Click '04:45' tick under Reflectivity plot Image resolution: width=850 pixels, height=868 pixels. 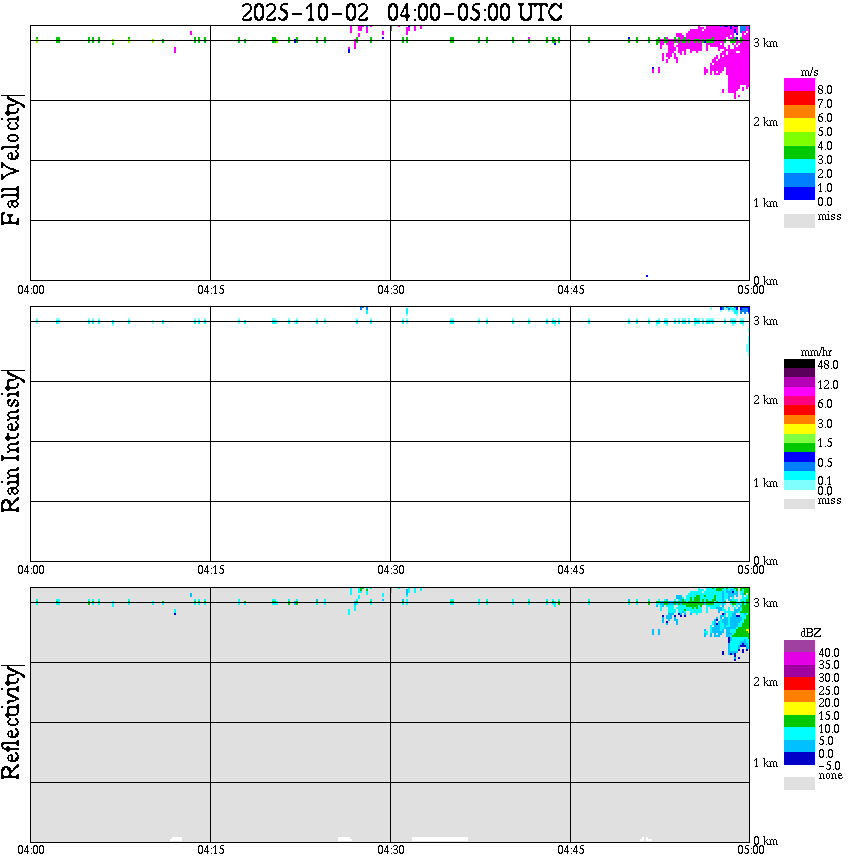click(571, 850)
